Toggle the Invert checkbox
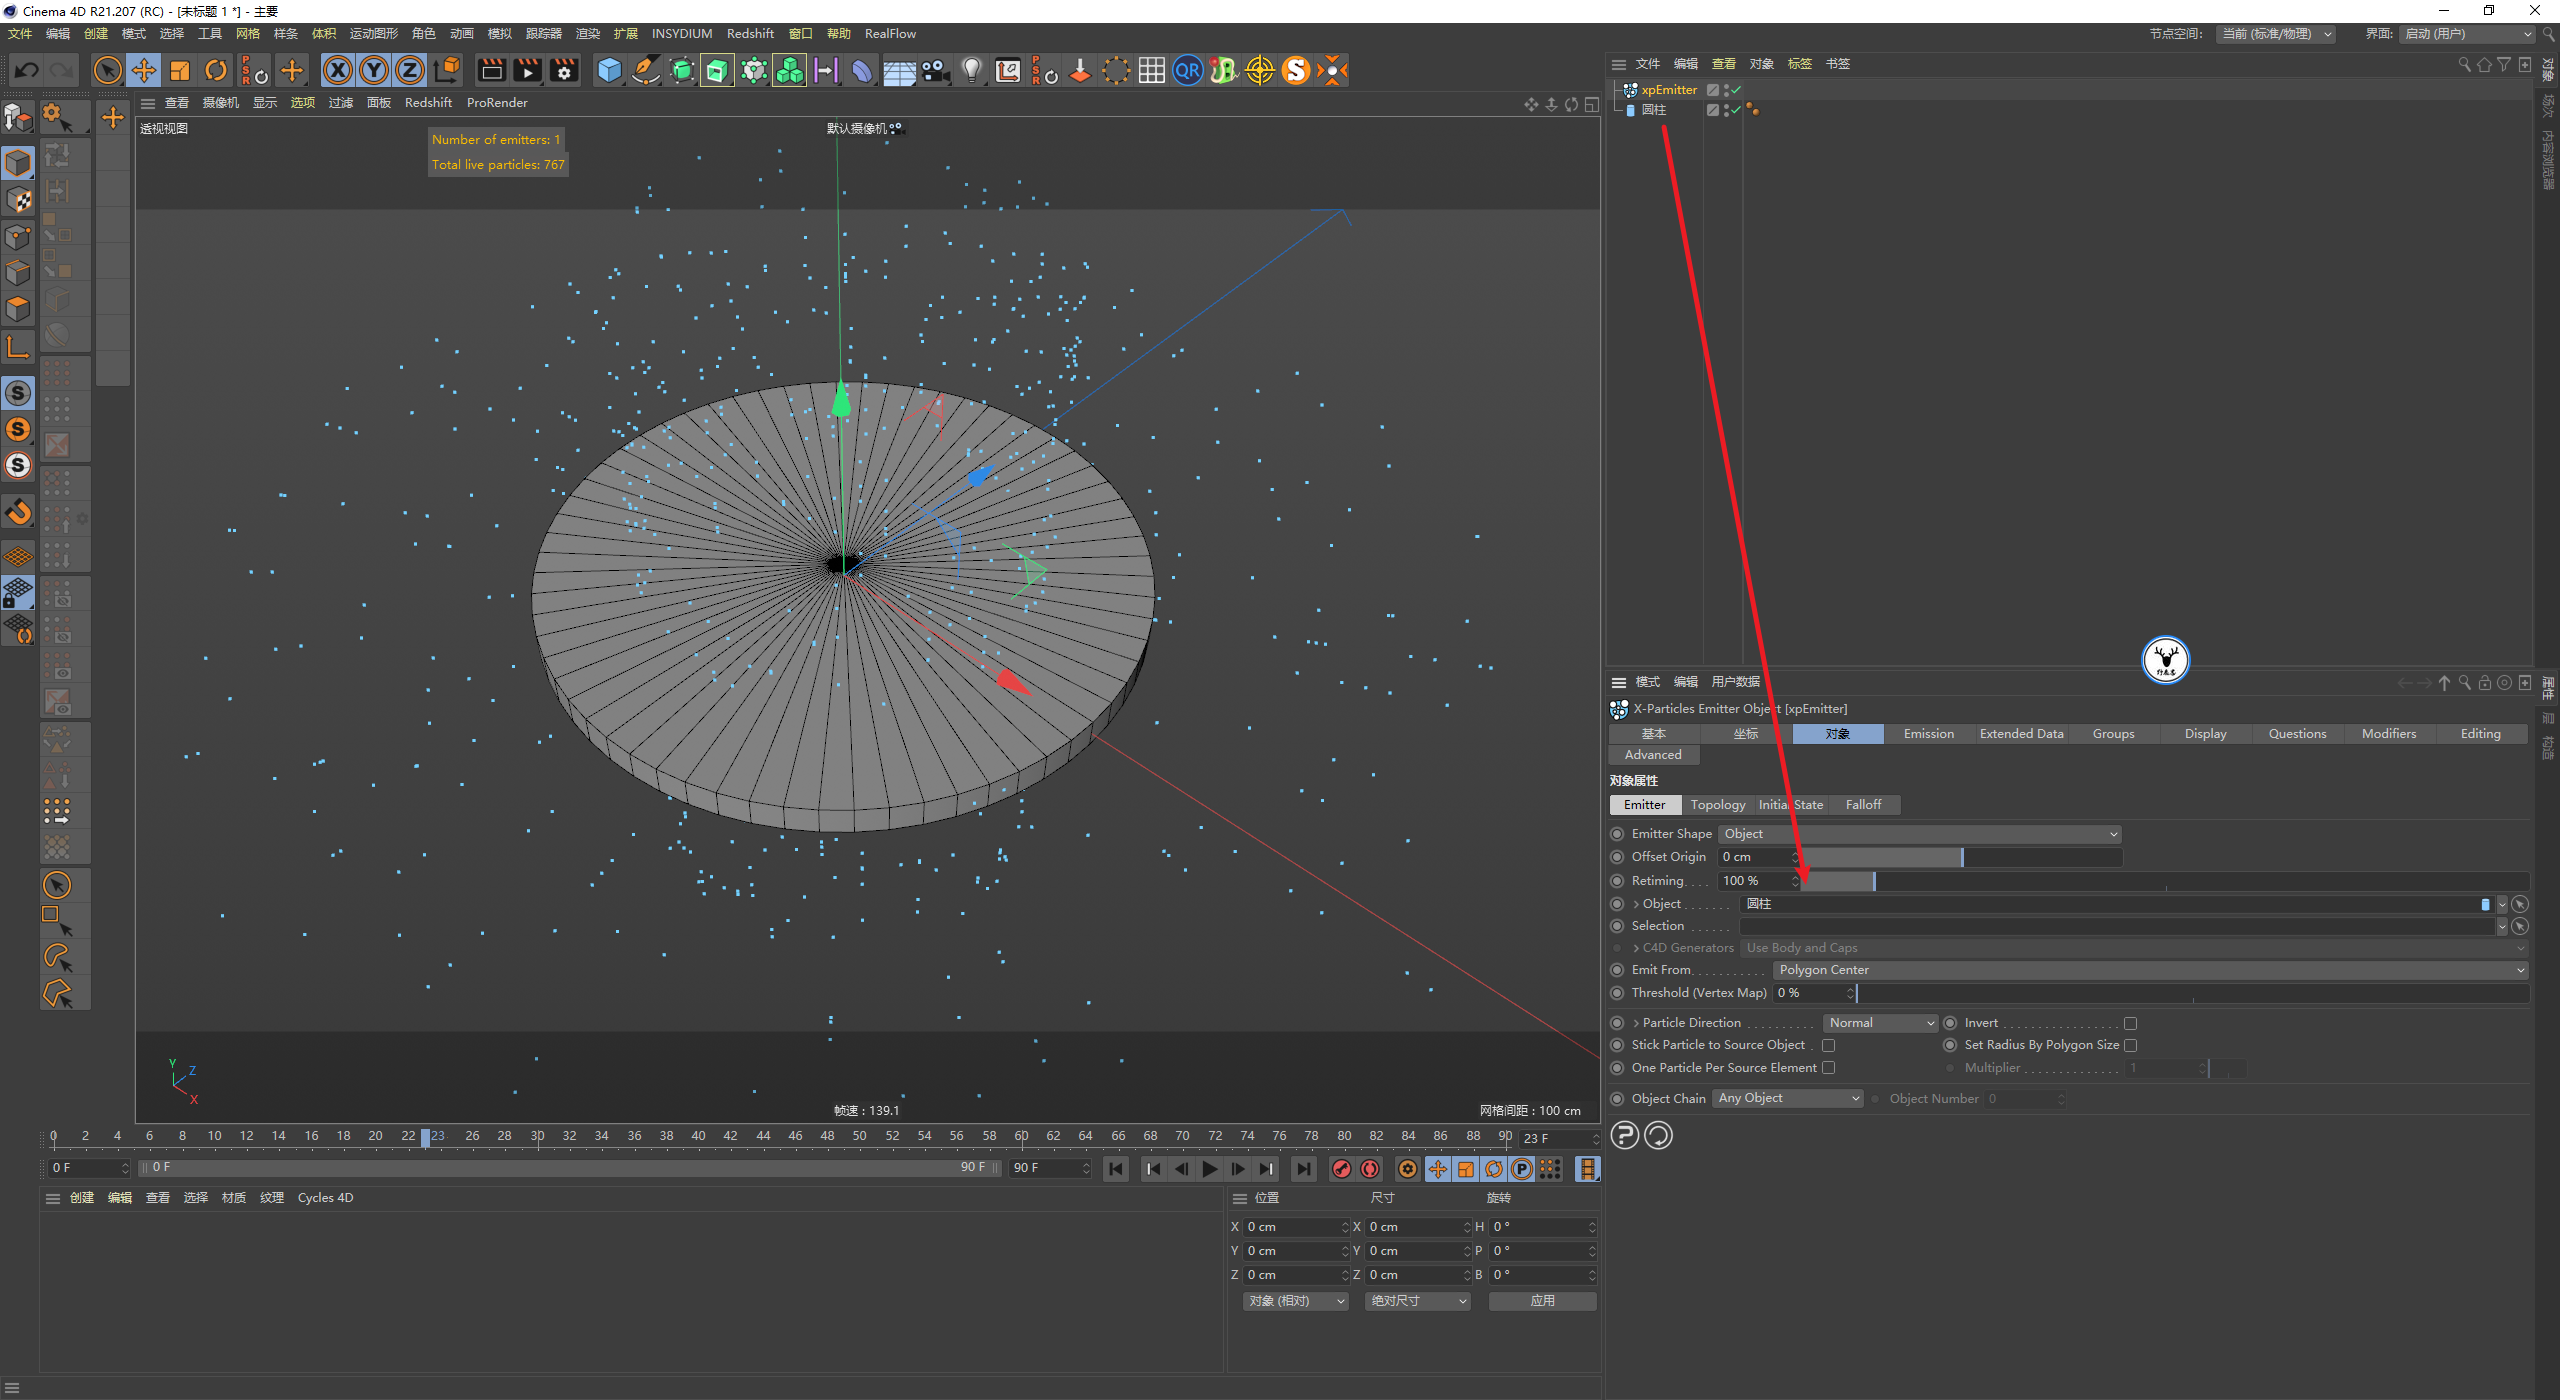The height and width of the screenshot is (1400, 2560). click(x=2130, y=1023)
